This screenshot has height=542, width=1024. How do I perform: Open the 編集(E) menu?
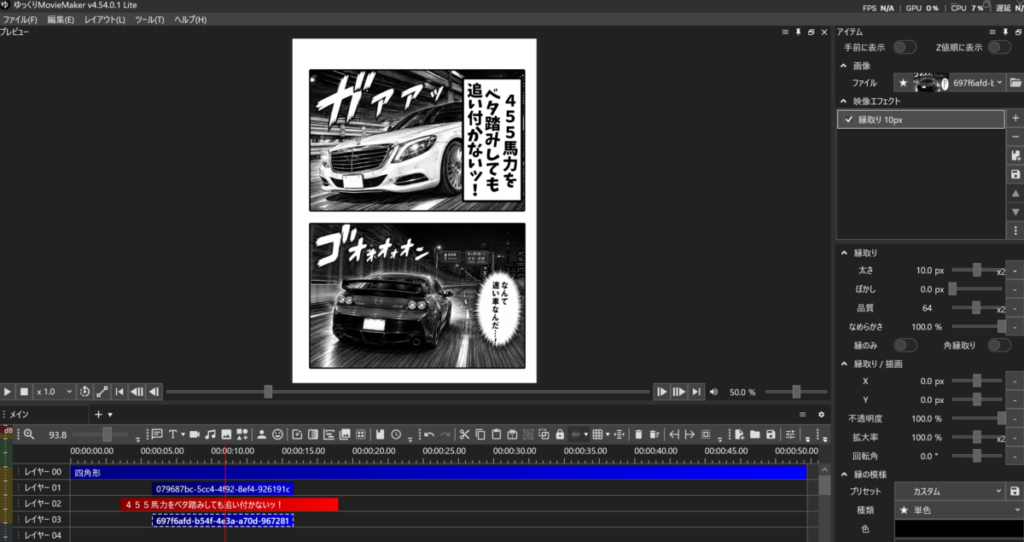click(60, 20)
